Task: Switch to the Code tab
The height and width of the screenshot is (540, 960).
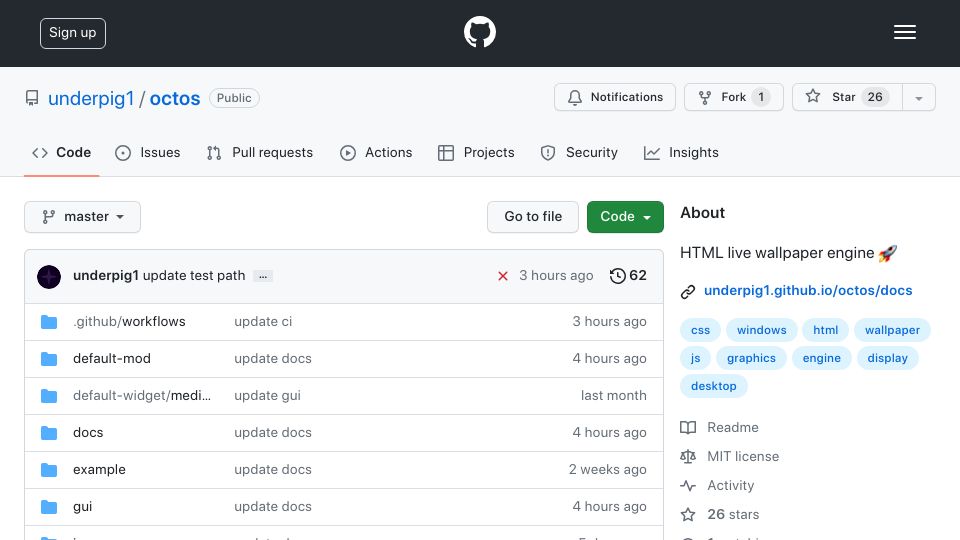Action: [x=61, y=152]
